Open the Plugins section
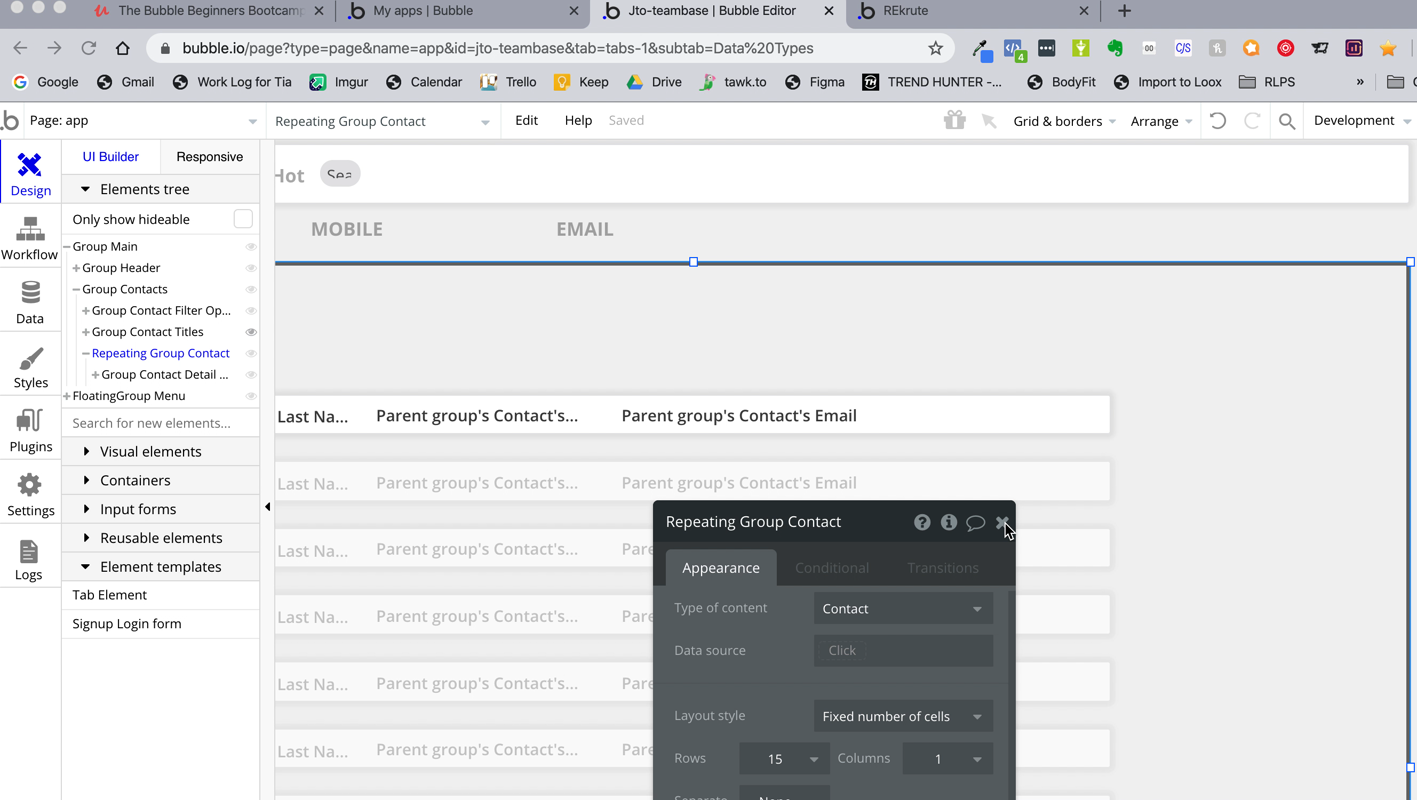 point(30,431)
